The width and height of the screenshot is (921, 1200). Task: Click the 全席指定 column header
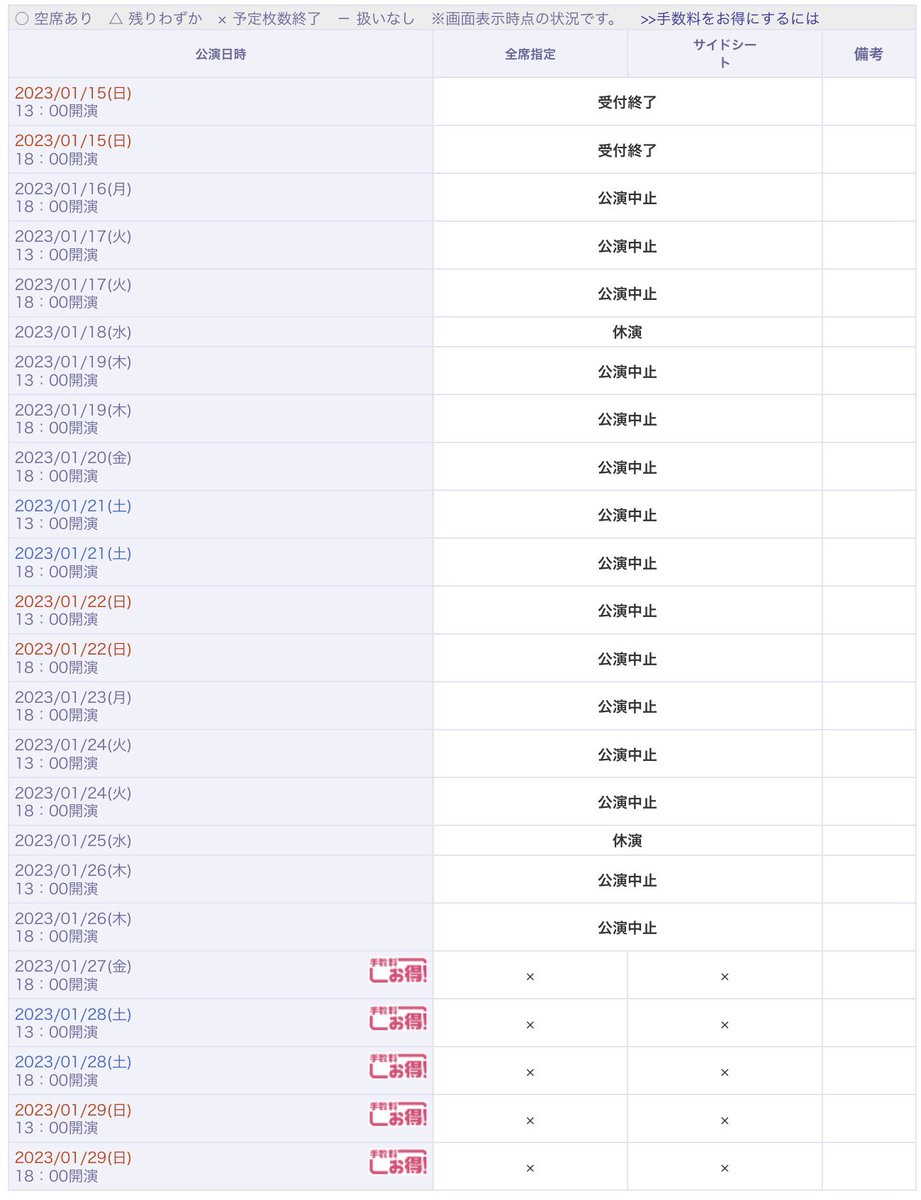[530, 54]
